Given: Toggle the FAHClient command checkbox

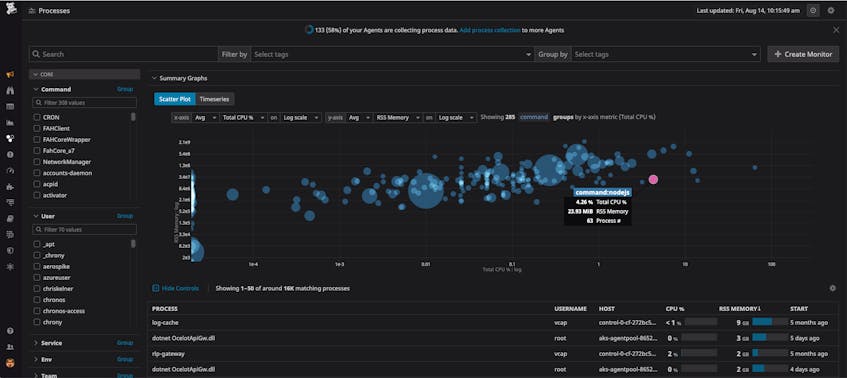Looking at the screenshot, I should click(x=37, y=128).
